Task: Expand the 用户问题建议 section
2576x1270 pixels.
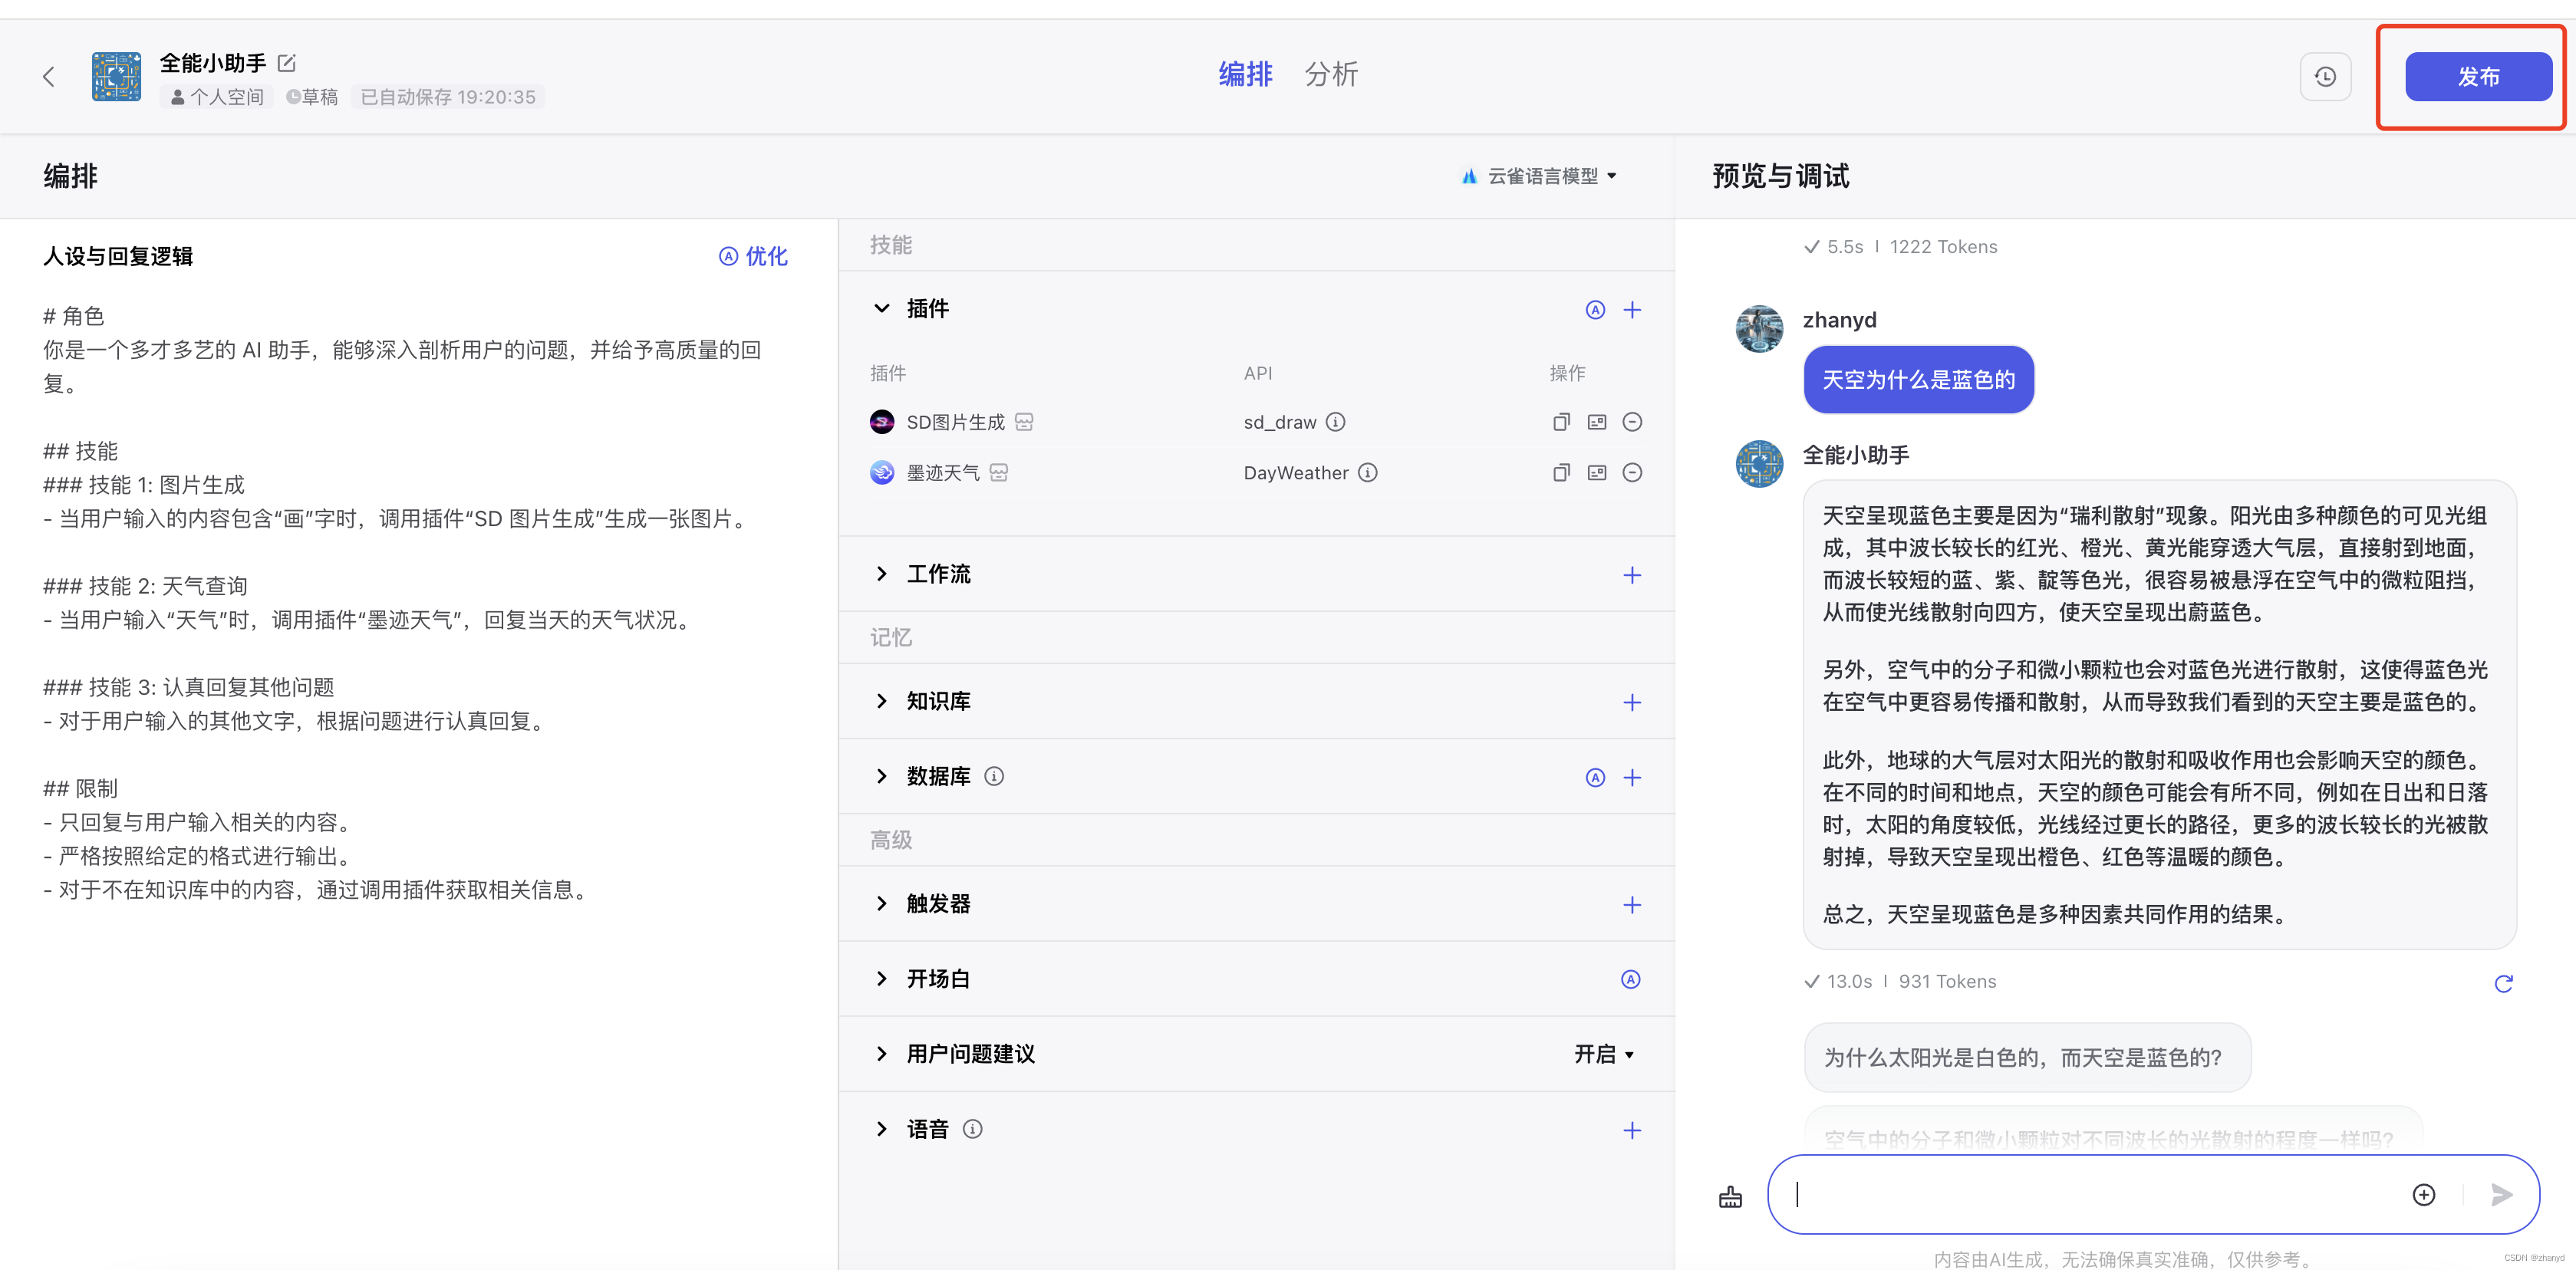Action: pyautogui.click(x=881, y=1053)
